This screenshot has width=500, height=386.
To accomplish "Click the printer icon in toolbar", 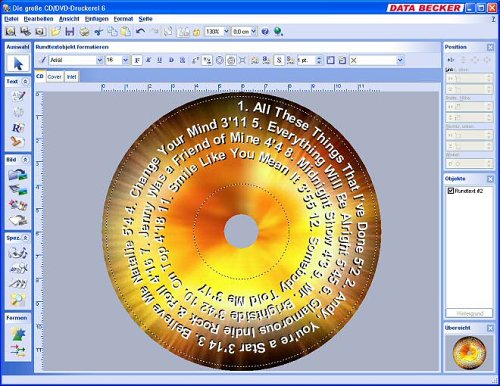I will 84,32.
